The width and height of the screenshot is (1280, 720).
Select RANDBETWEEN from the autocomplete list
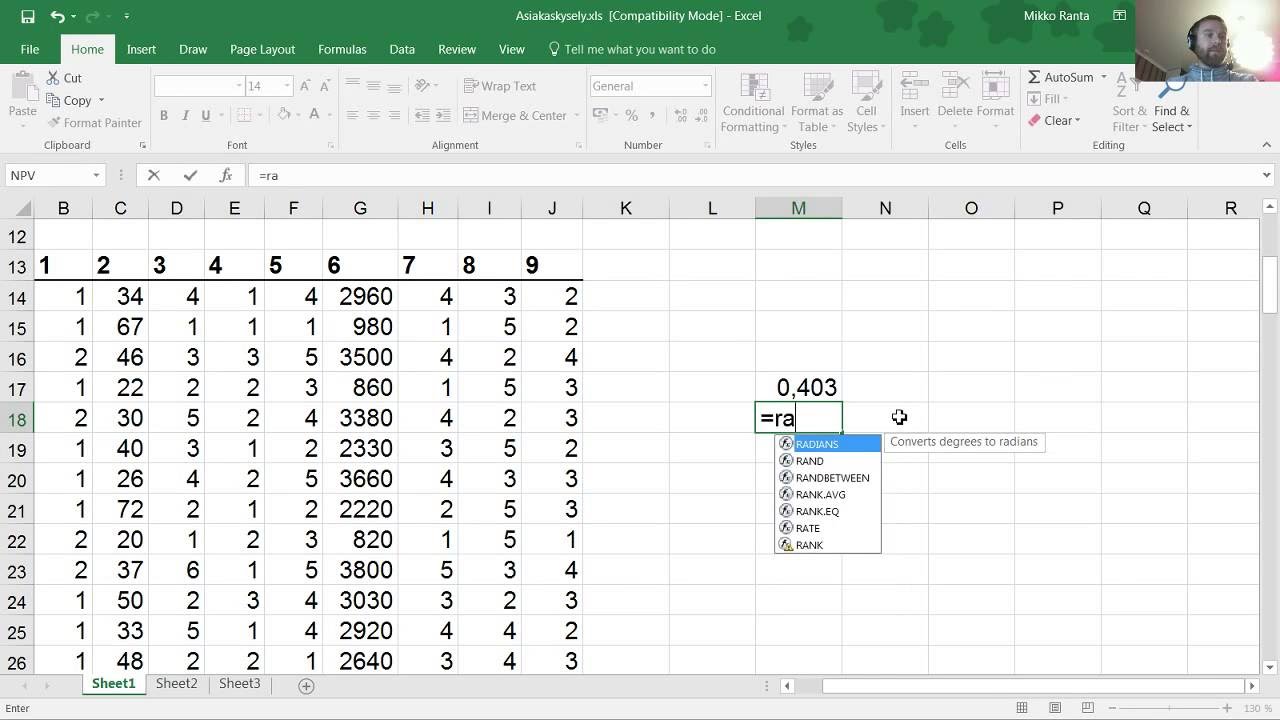828,478
